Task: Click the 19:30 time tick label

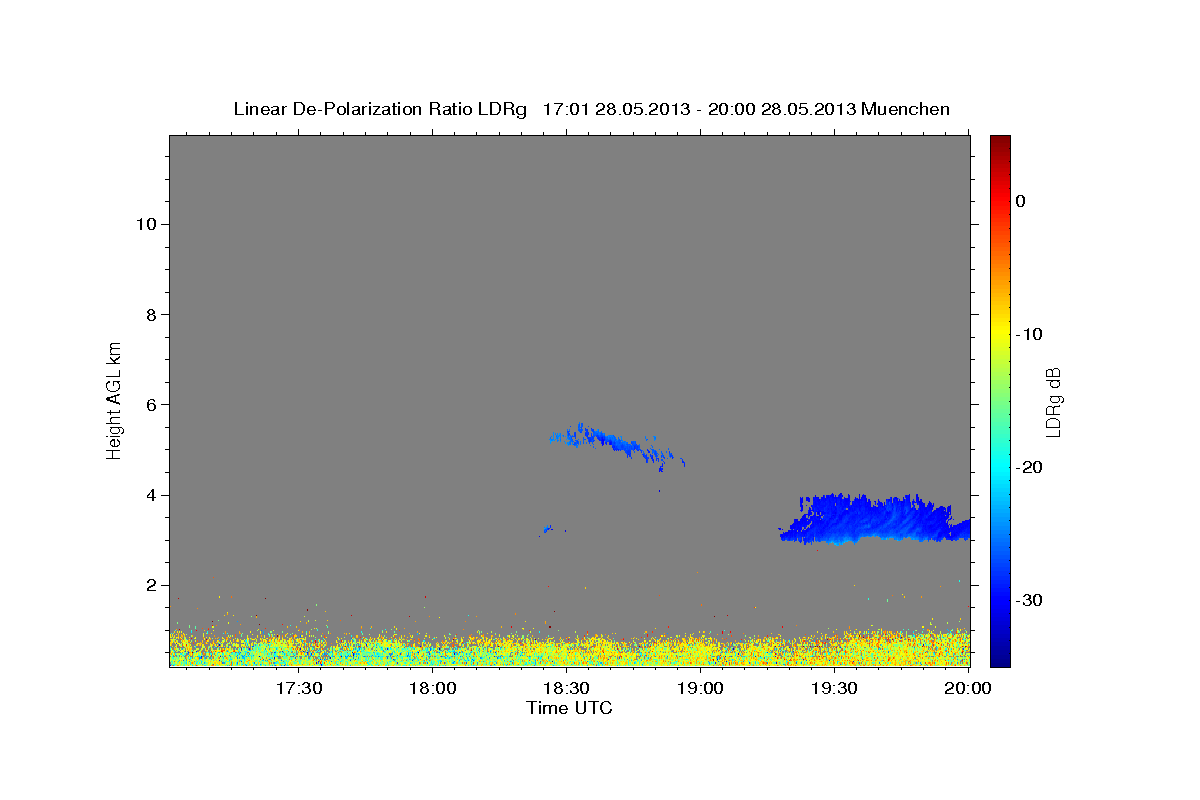Action: coord(835,688)
